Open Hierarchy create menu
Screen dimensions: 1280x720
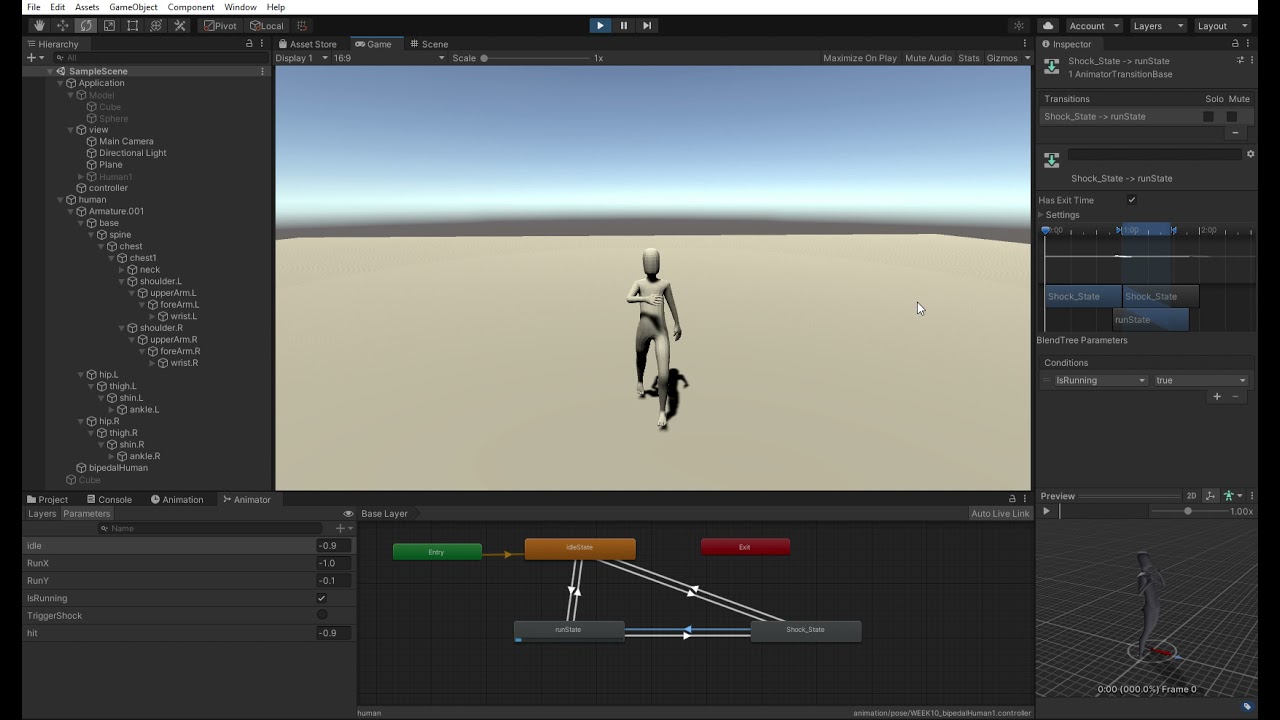click(x=34, y=58)
